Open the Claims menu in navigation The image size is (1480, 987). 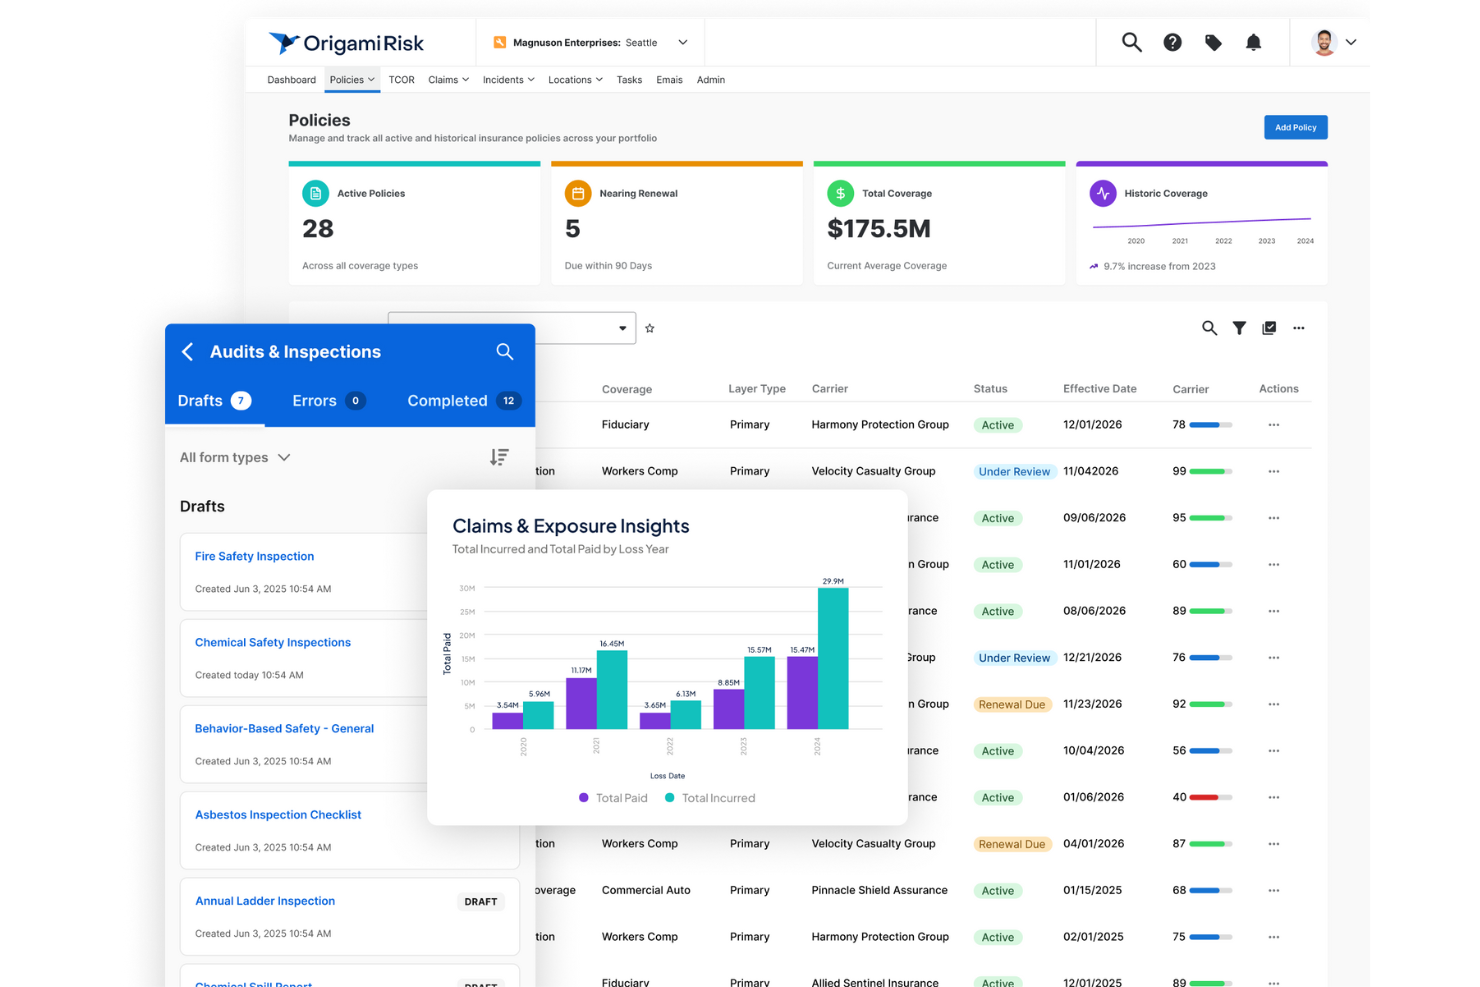coord(448,80)
